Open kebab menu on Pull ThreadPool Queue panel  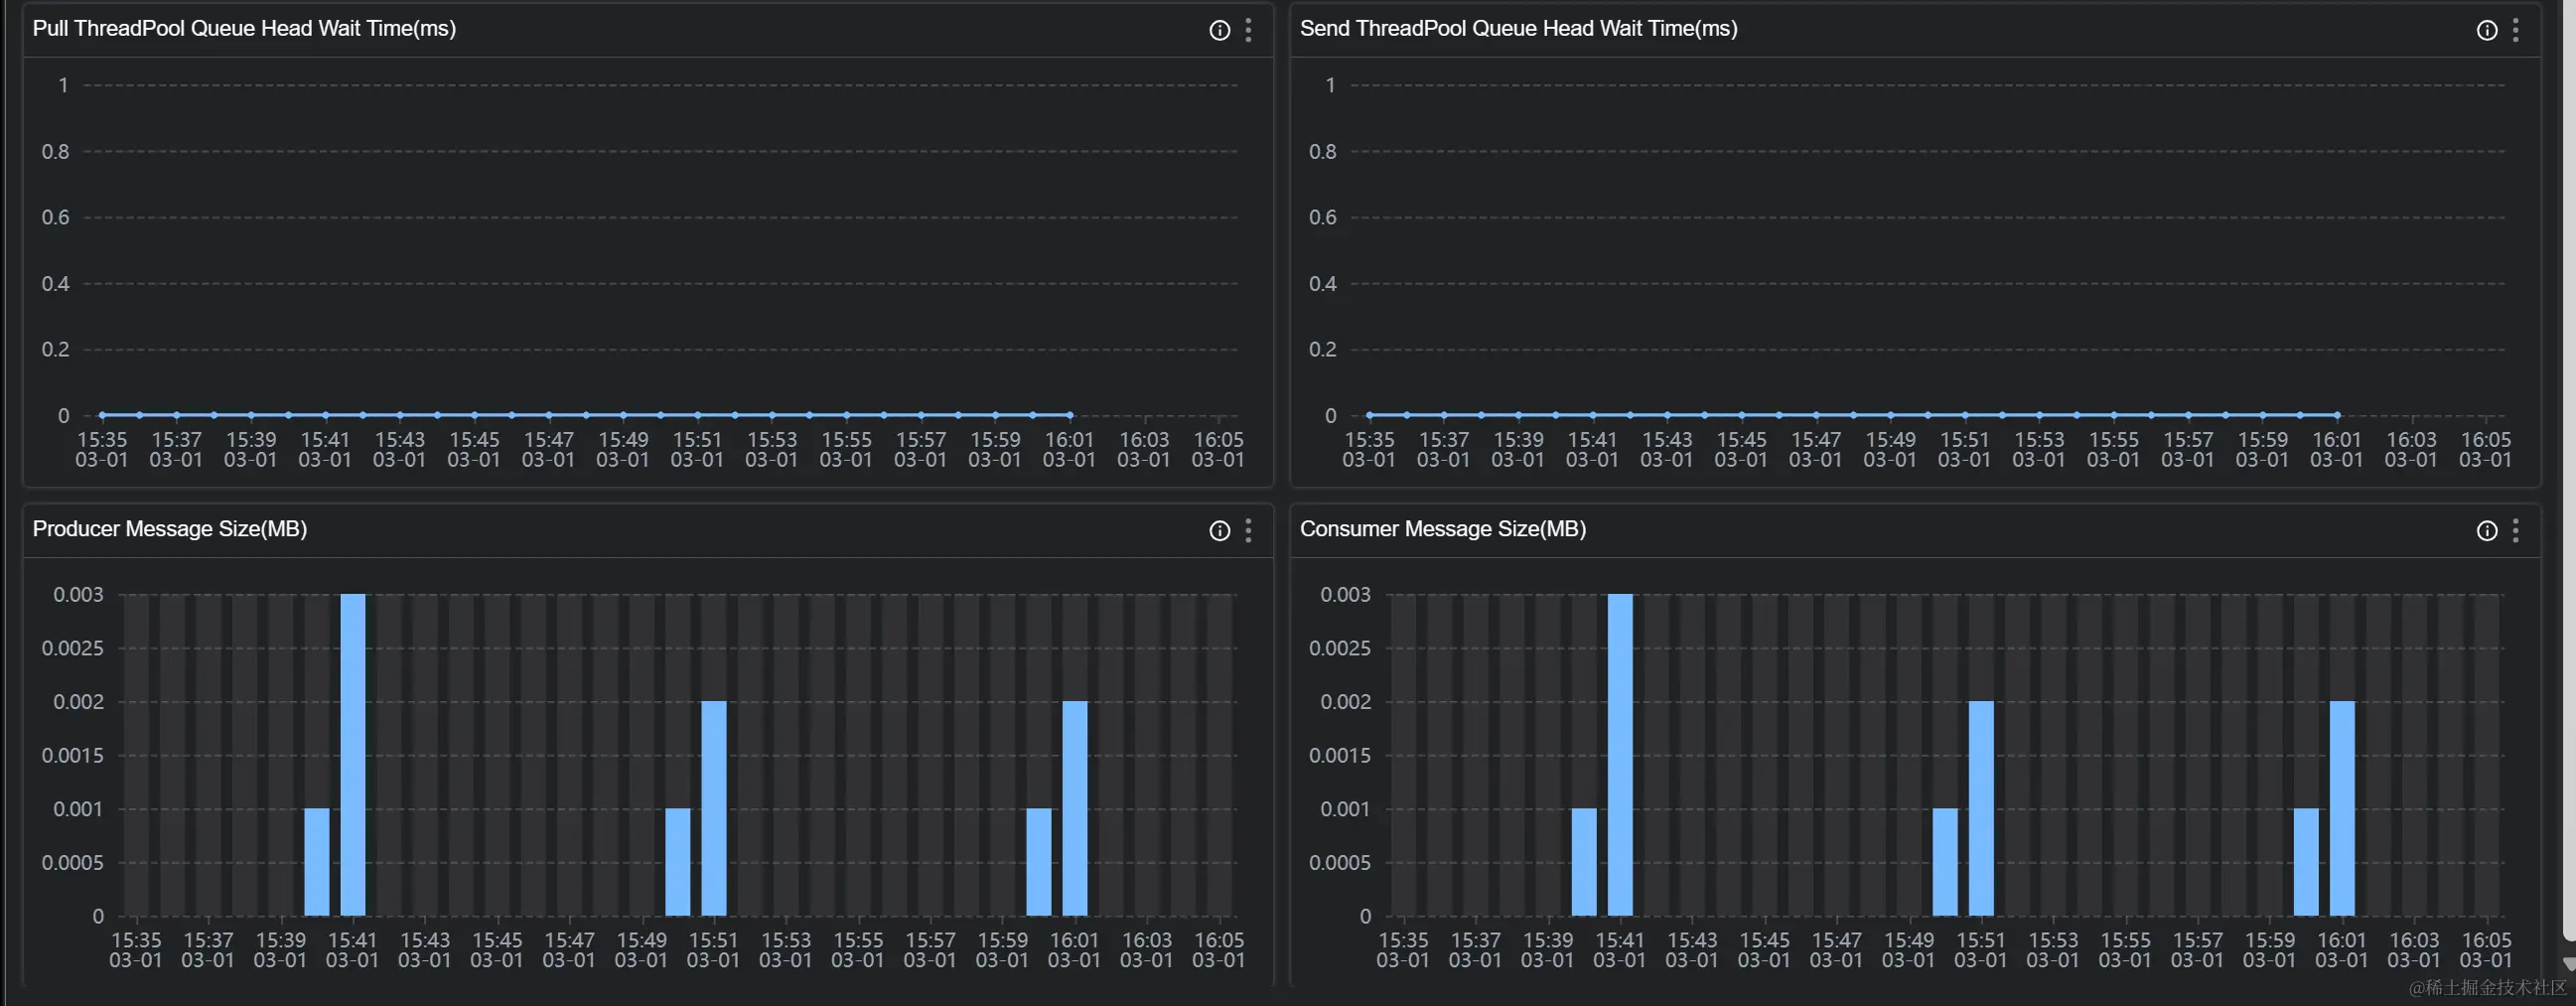tap(1248, 30)
